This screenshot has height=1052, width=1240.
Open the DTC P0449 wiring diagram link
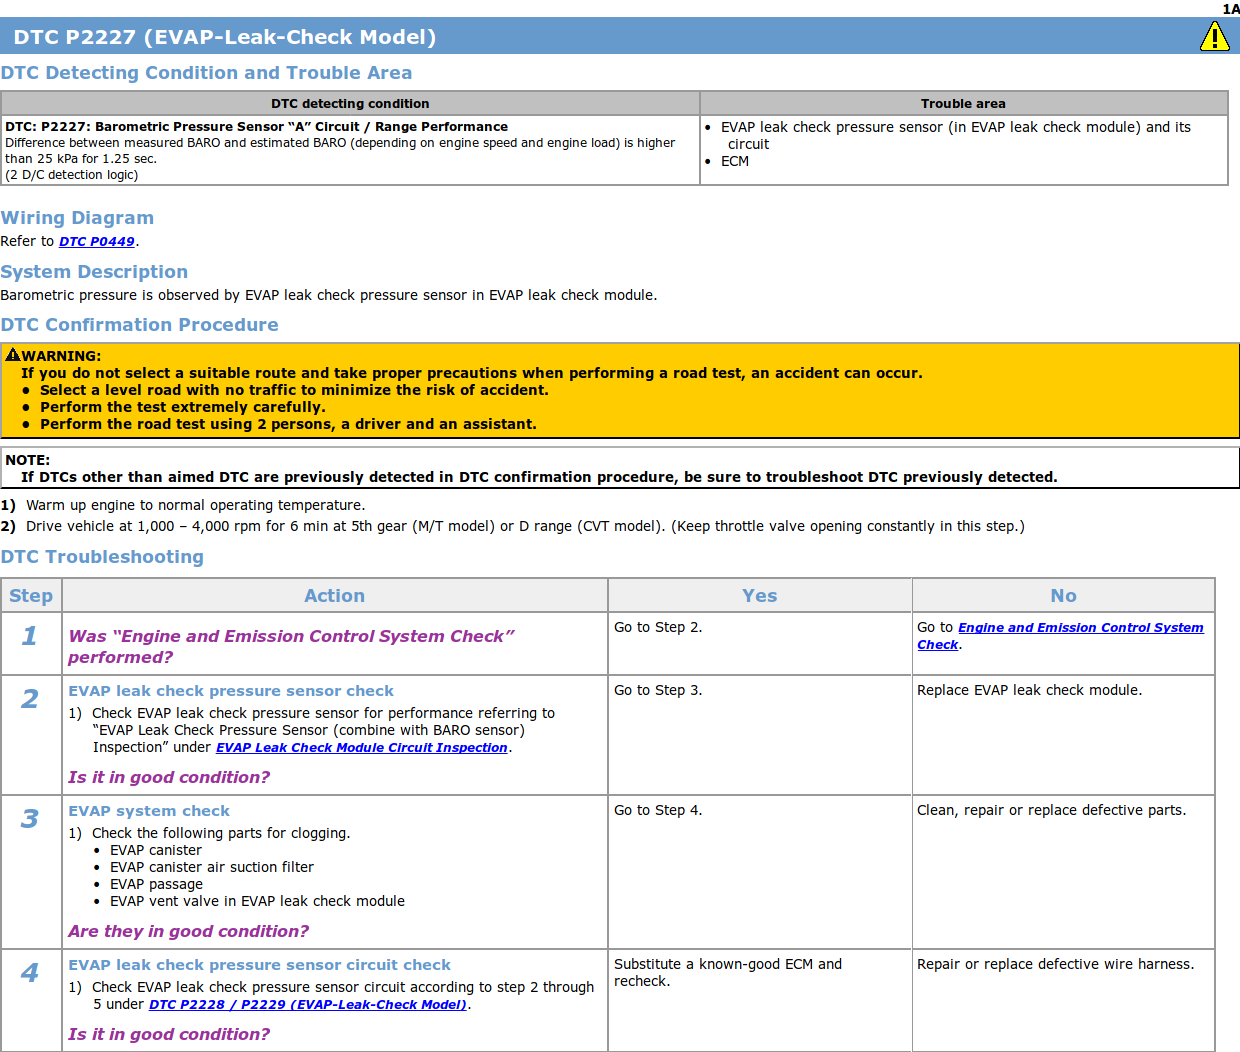pyautogui.click(x=97, y=242)
